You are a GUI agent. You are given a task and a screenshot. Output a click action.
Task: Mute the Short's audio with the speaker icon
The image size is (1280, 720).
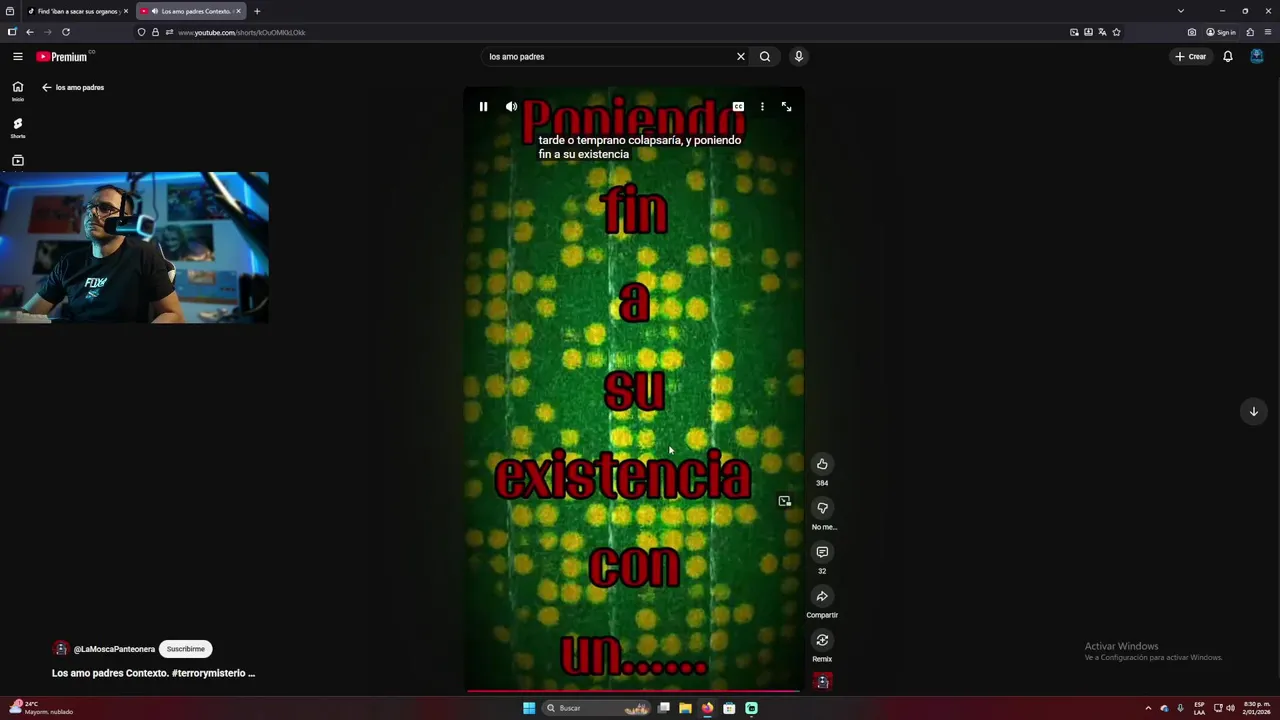tap(511, 107)
